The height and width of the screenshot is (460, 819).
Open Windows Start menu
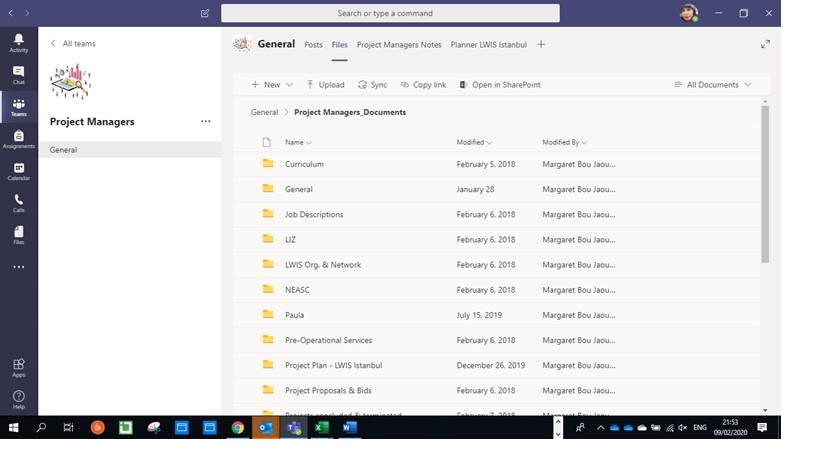click(14, 428)
